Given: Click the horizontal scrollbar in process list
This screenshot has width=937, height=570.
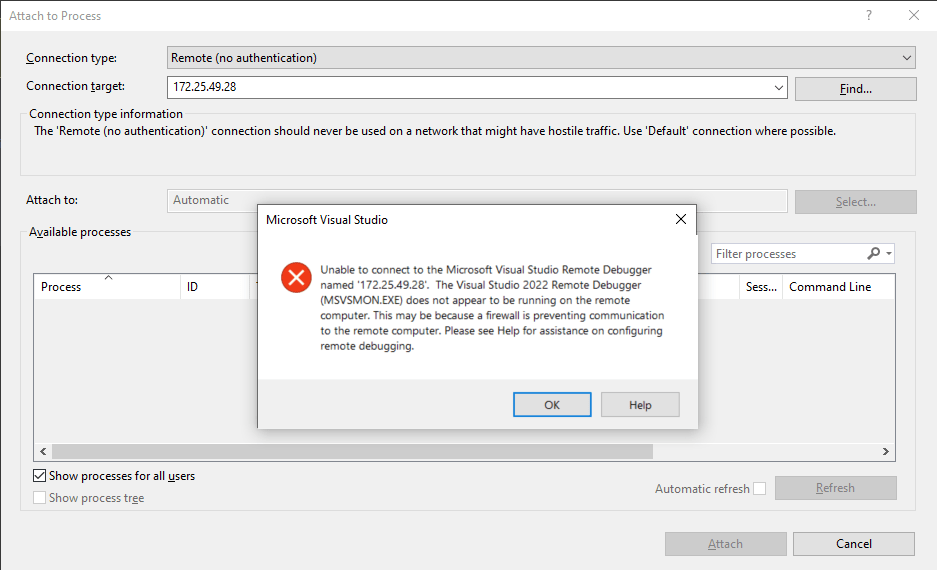Looking at the screenshot, I should pyautogui.click(x=350, y=452).
